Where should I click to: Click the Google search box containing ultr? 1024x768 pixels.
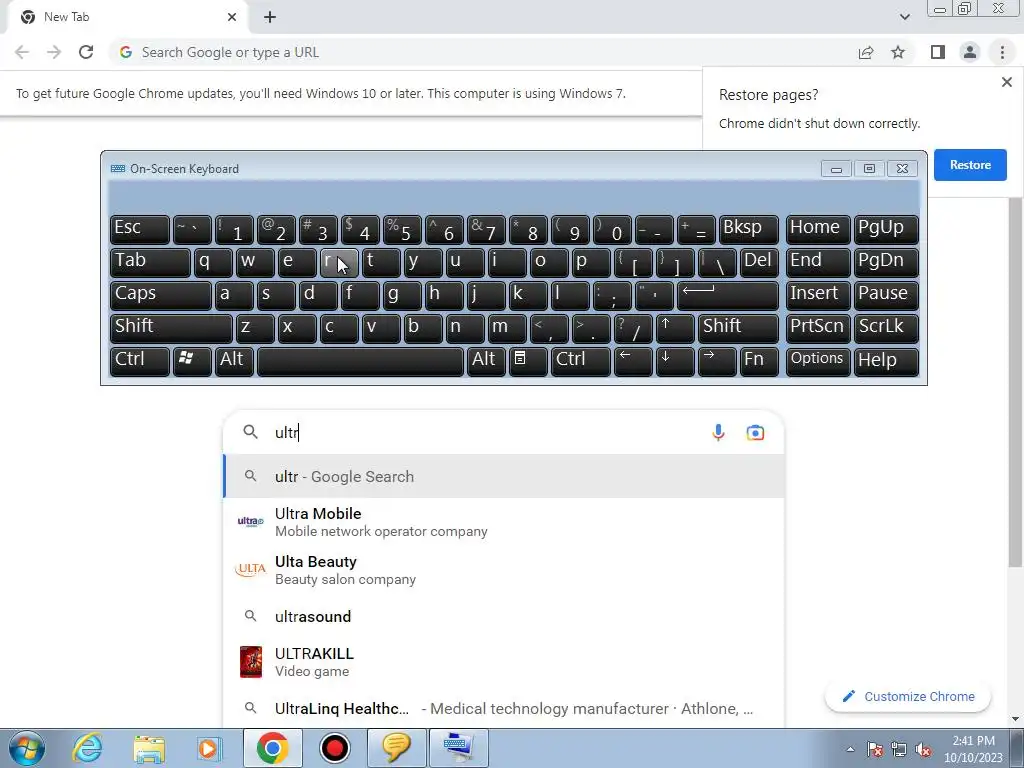pos(503,432)
